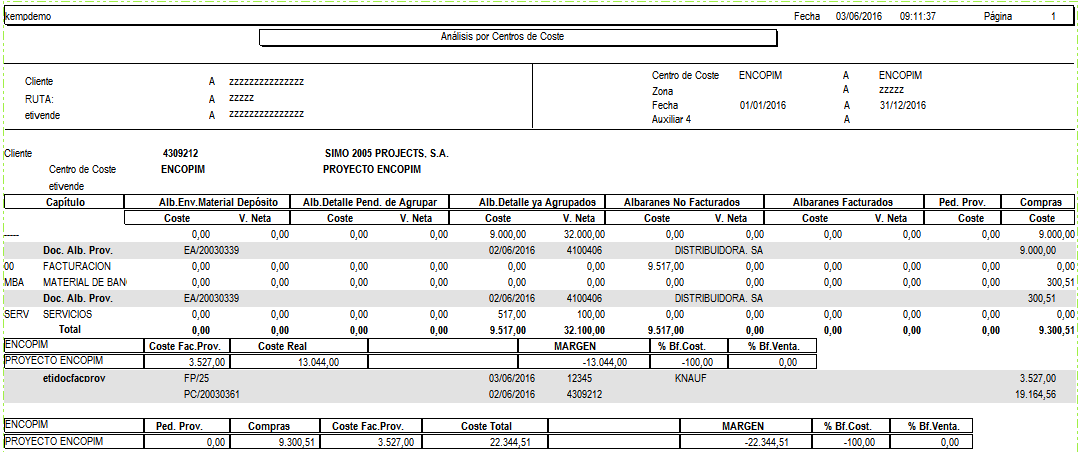Click the value '32.000,00' in first row
The height and width of the screenshot is (452, 1080).
[583, 235]
